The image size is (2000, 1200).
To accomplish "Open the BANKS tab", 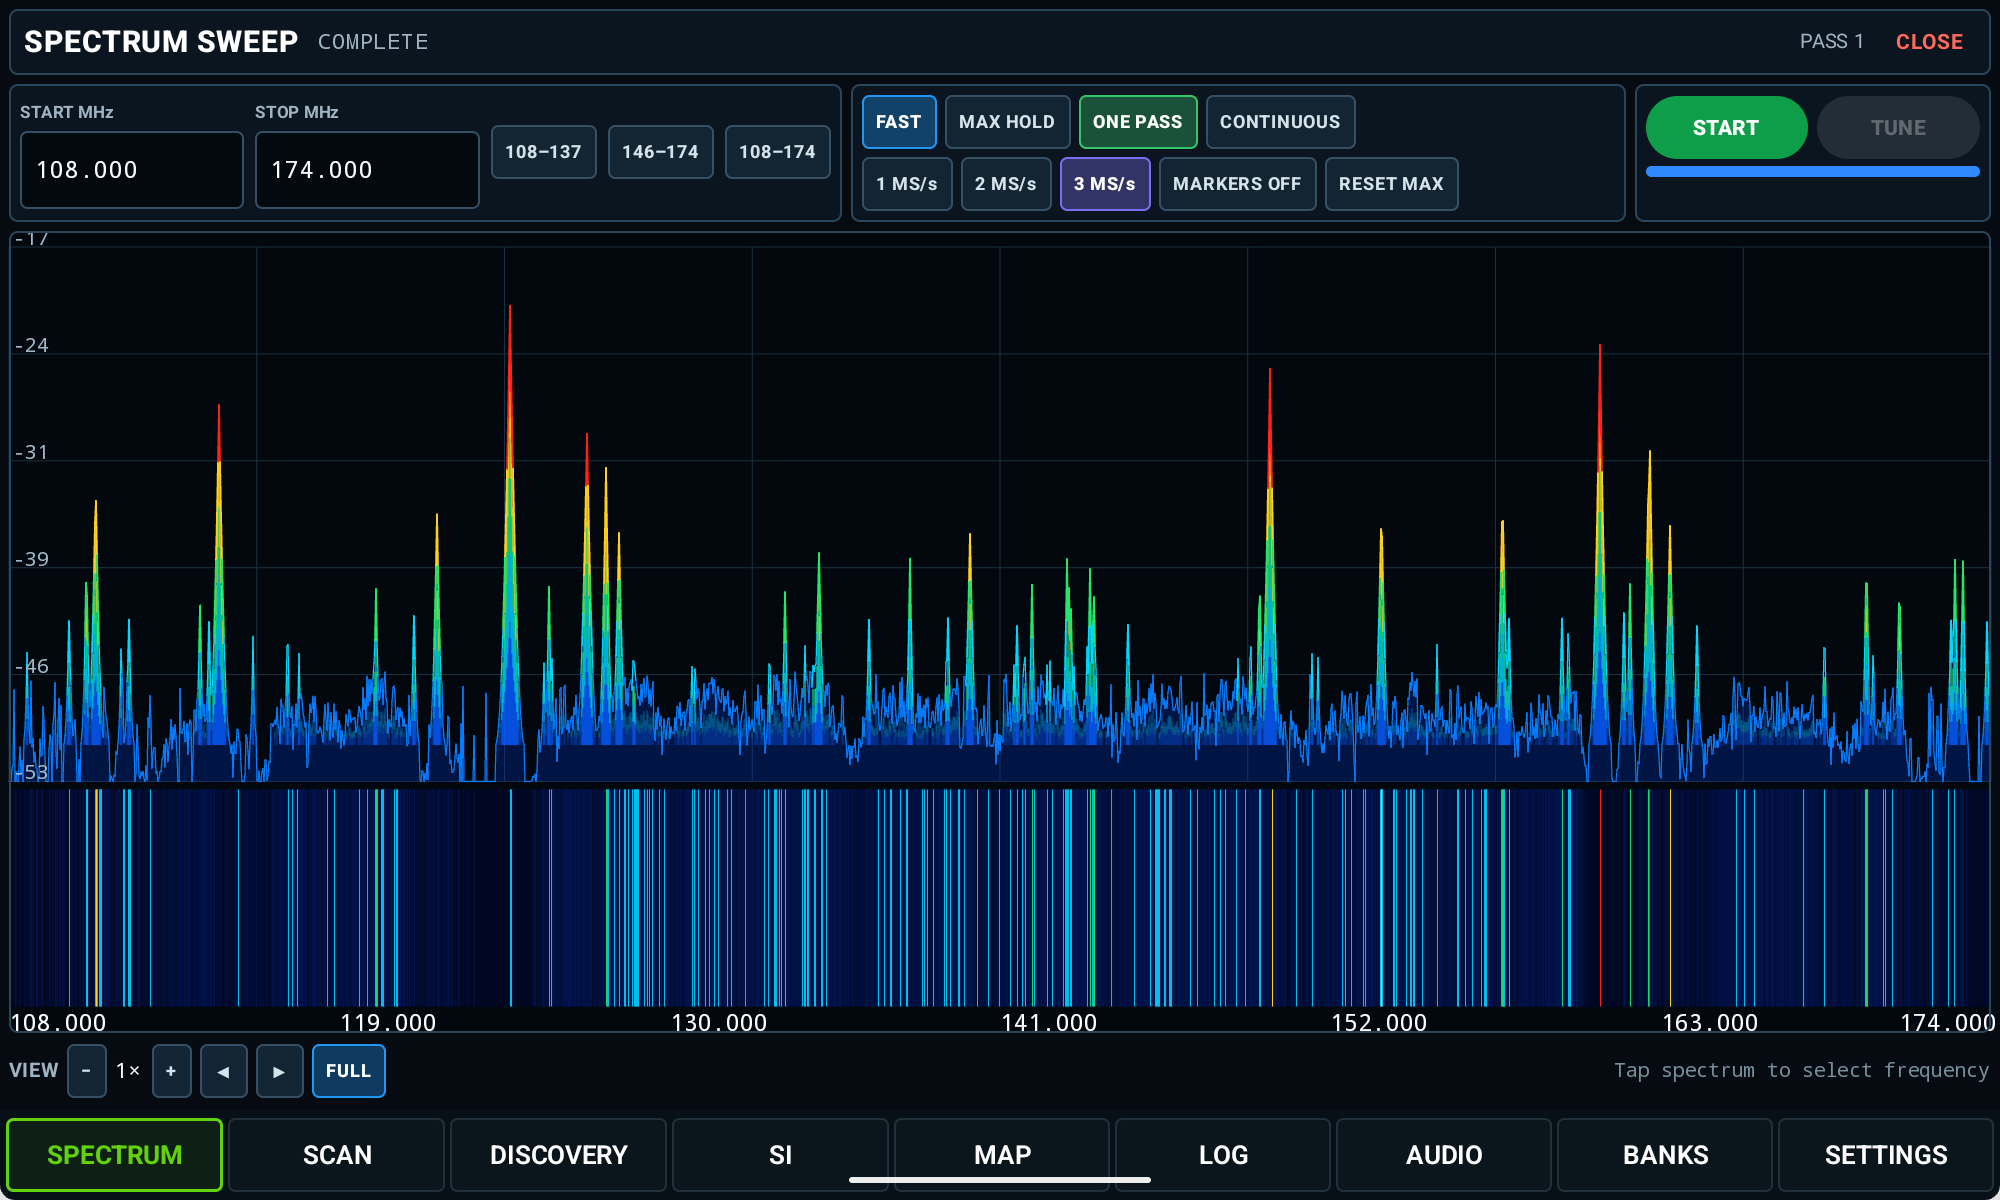I will [x=1665, y=1155].
